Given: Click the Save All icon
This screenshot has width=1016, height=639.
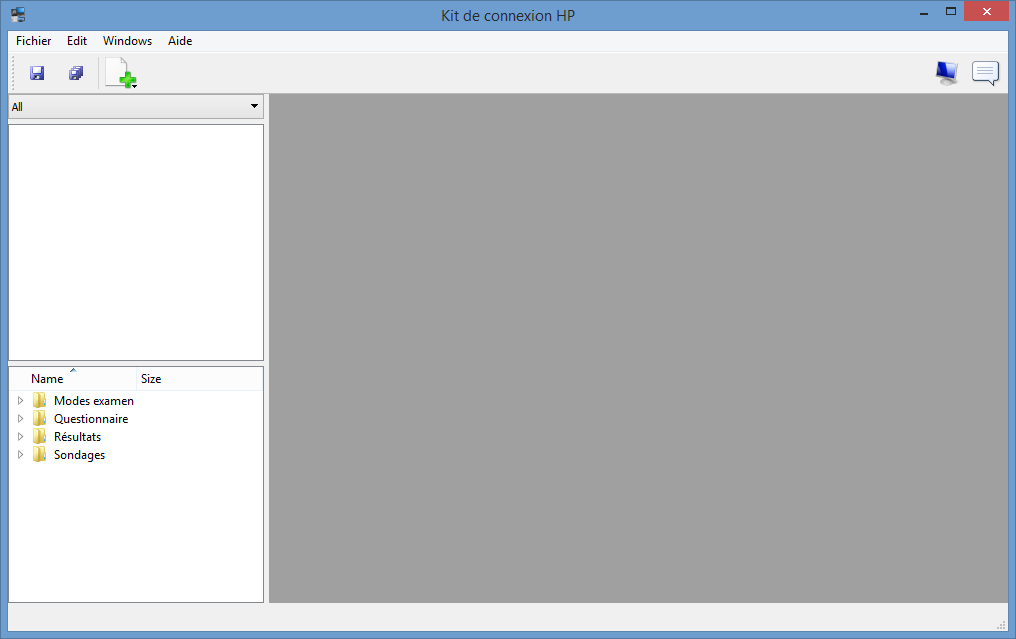Looking at the screenshot, I should [x=76, y=73].
